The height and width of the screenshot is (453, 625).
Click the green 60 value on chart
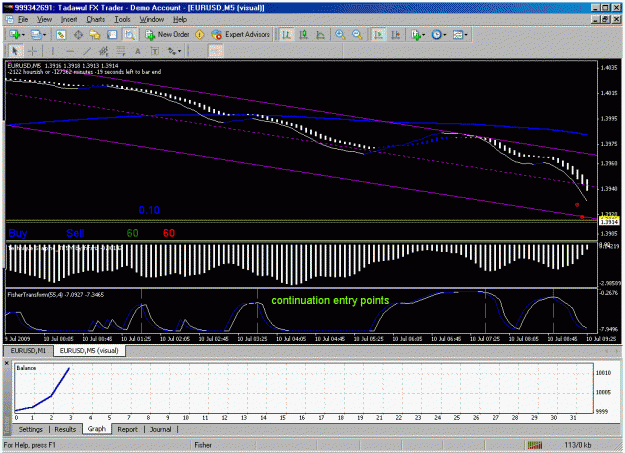132,233
